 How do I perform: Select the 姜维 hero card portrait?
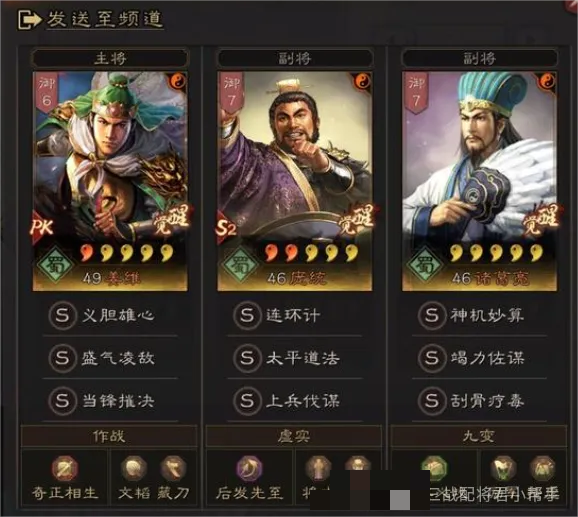[x=110, y=181]
